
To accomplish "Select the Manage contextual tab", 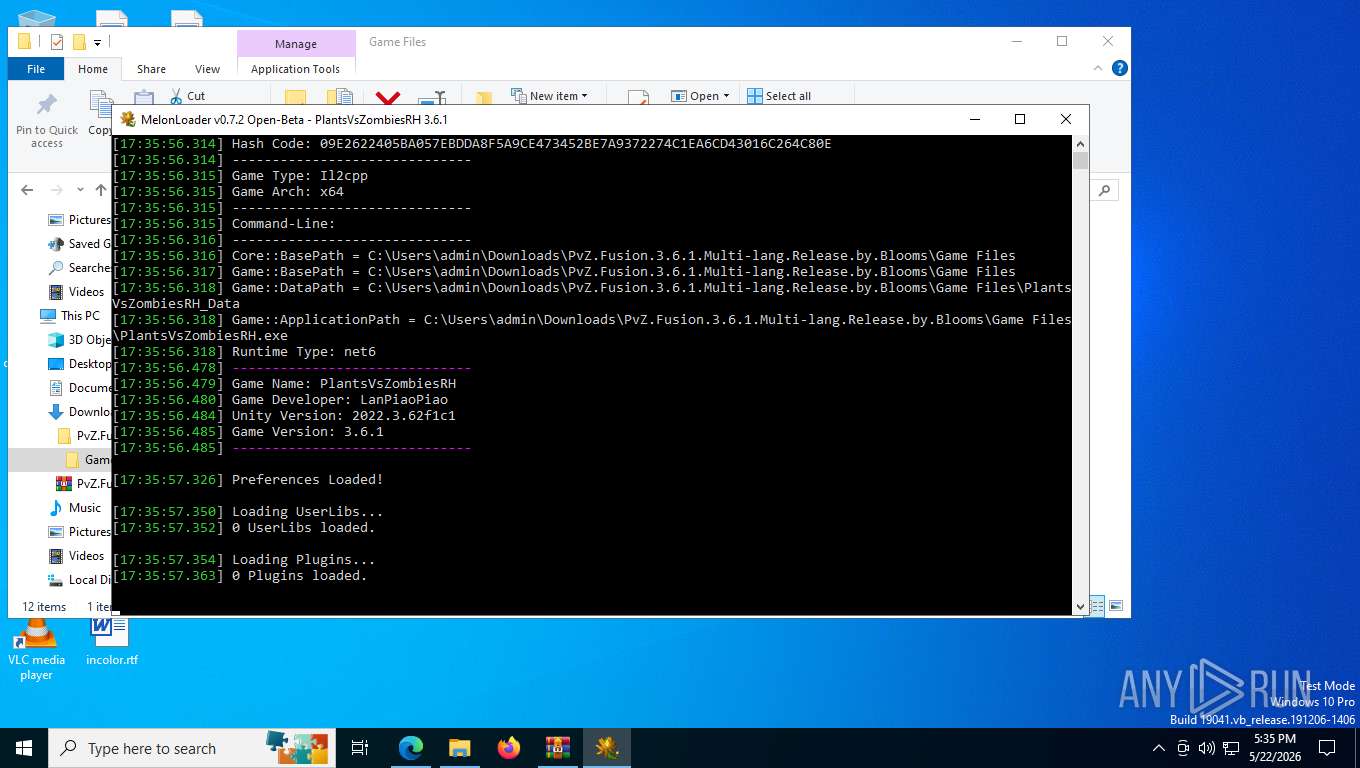I will pos(296,44).
